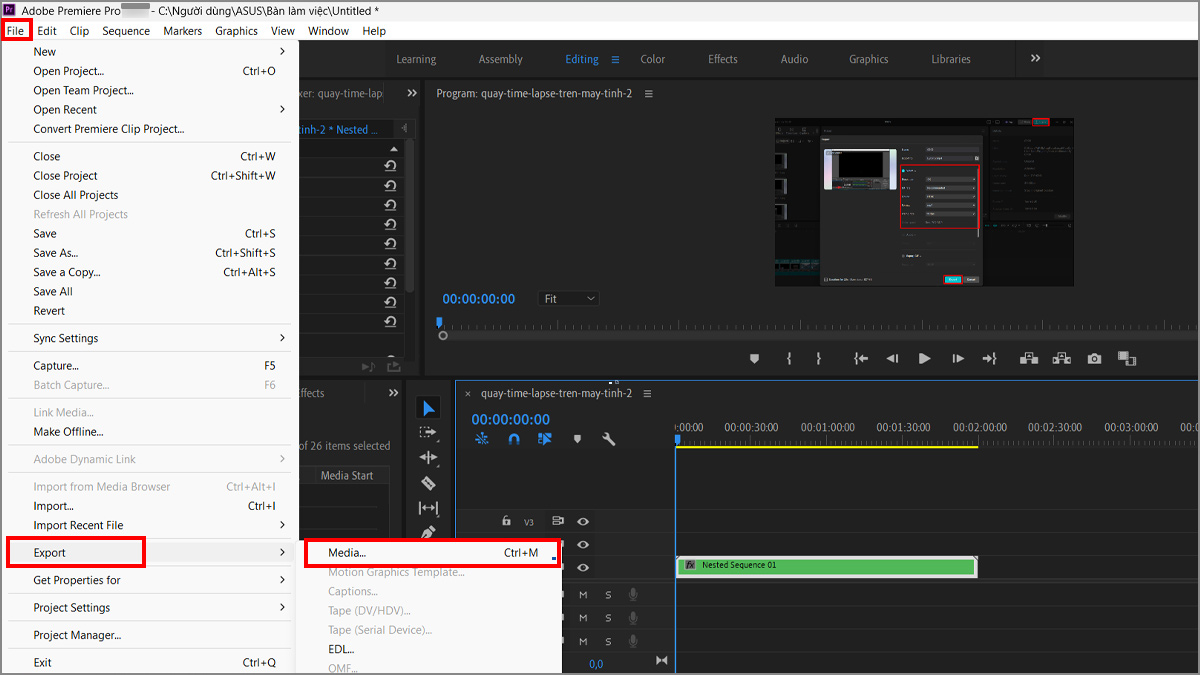Open the Fit zoom level dropdown
1200x675 pixels.
point(569,298)
